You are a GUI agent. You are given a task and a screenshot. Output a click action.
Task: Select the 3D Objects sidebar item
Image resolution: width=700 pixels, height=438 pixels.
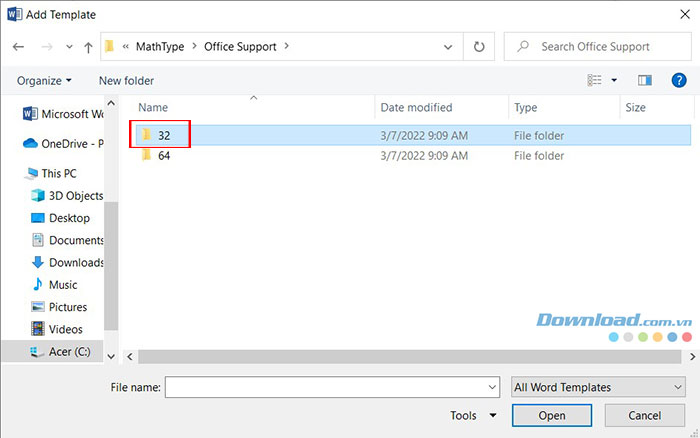[x=75, y=196]
